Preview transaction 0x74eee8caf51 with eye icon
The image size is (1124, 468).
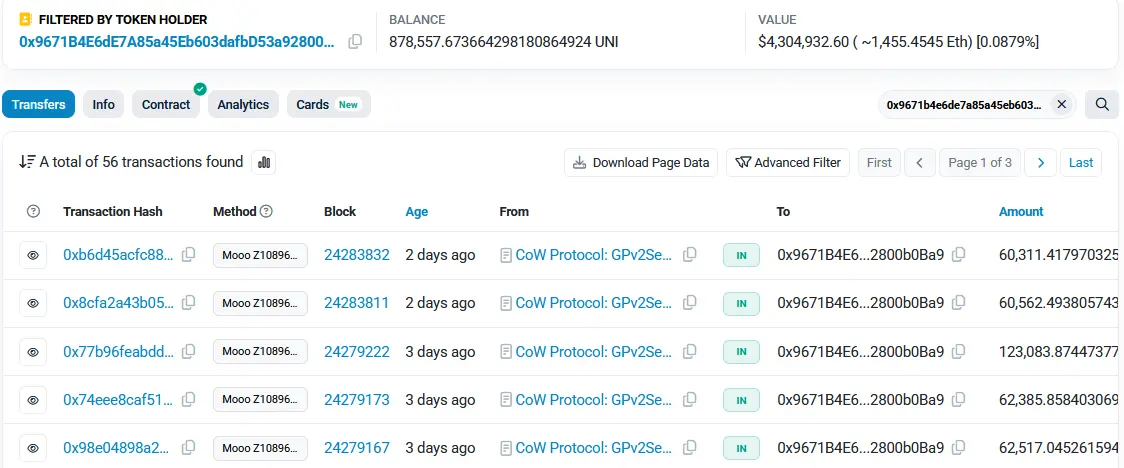33,400
